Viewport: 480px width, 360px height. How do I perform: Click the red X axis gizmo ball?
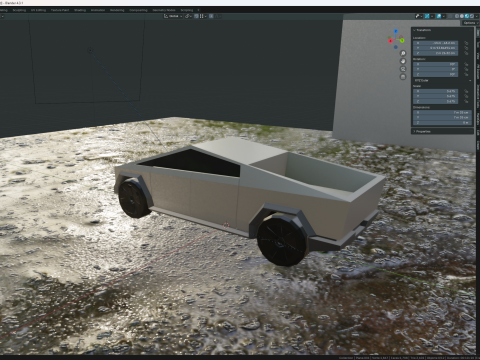pos(390,41)
